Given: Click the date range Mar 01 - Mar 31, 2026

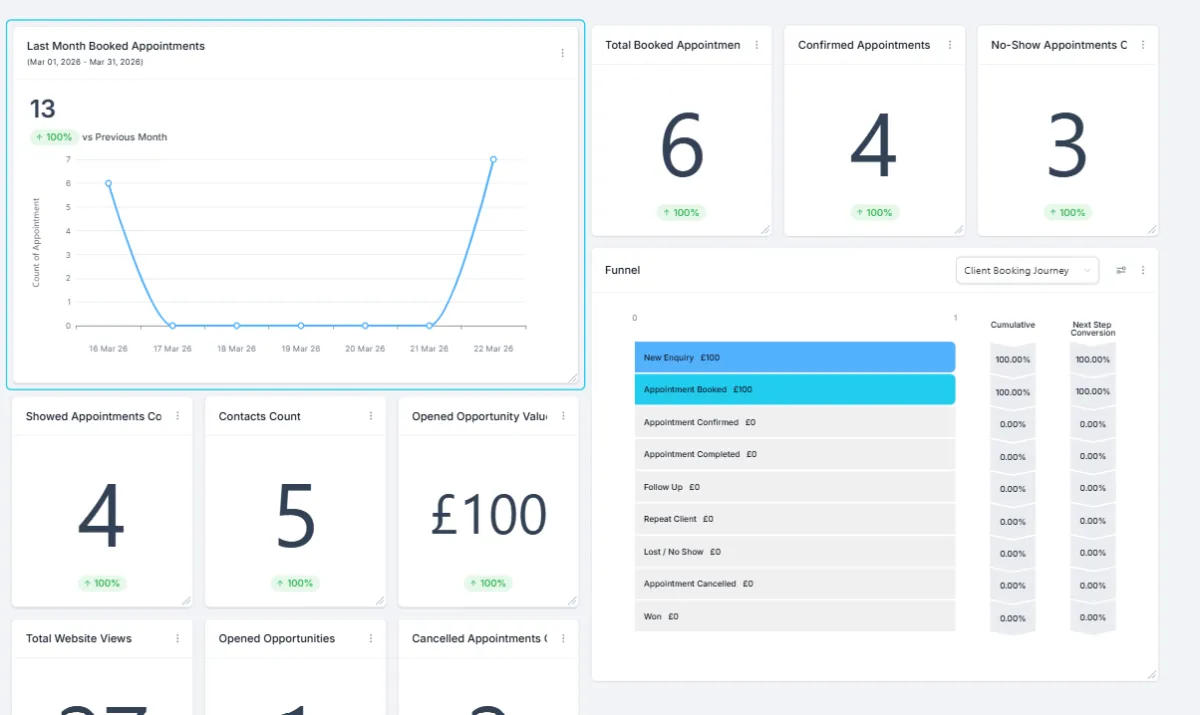Looking at the screenshot, I should pos(85,62).
